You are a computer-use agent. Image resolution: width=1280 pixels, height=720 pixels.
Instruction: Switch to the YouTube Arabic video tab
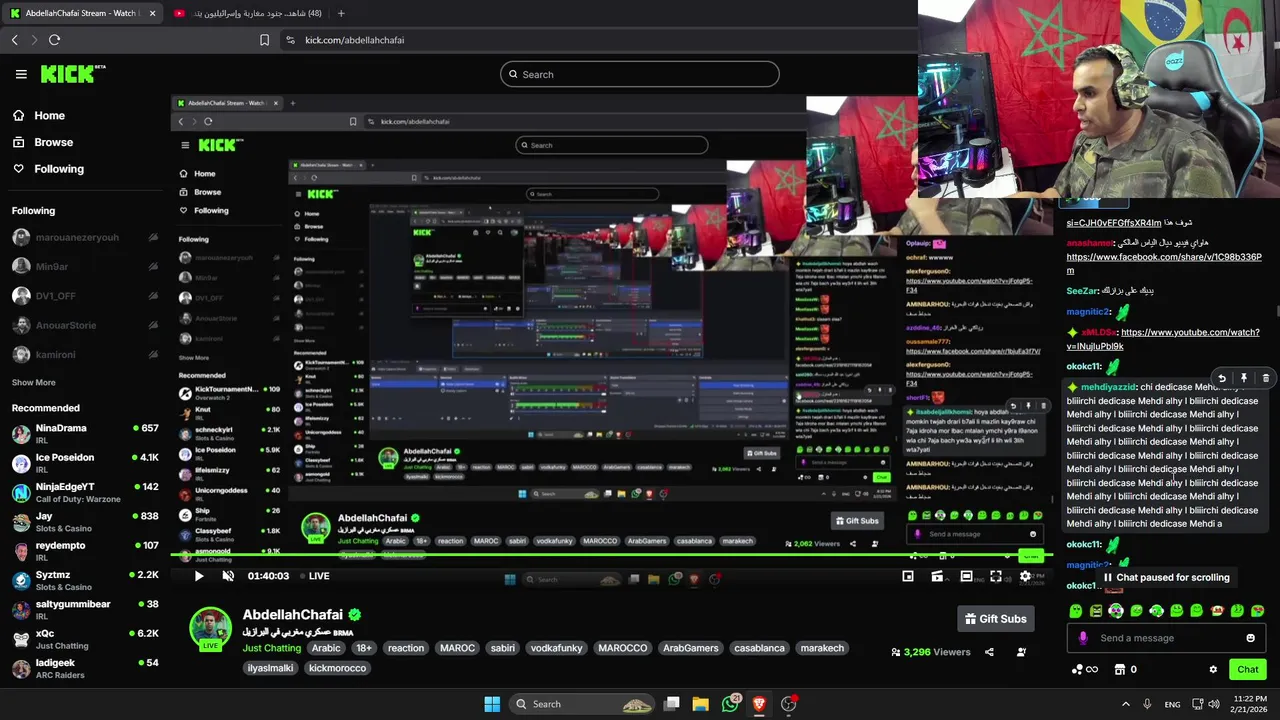[247, 13]
